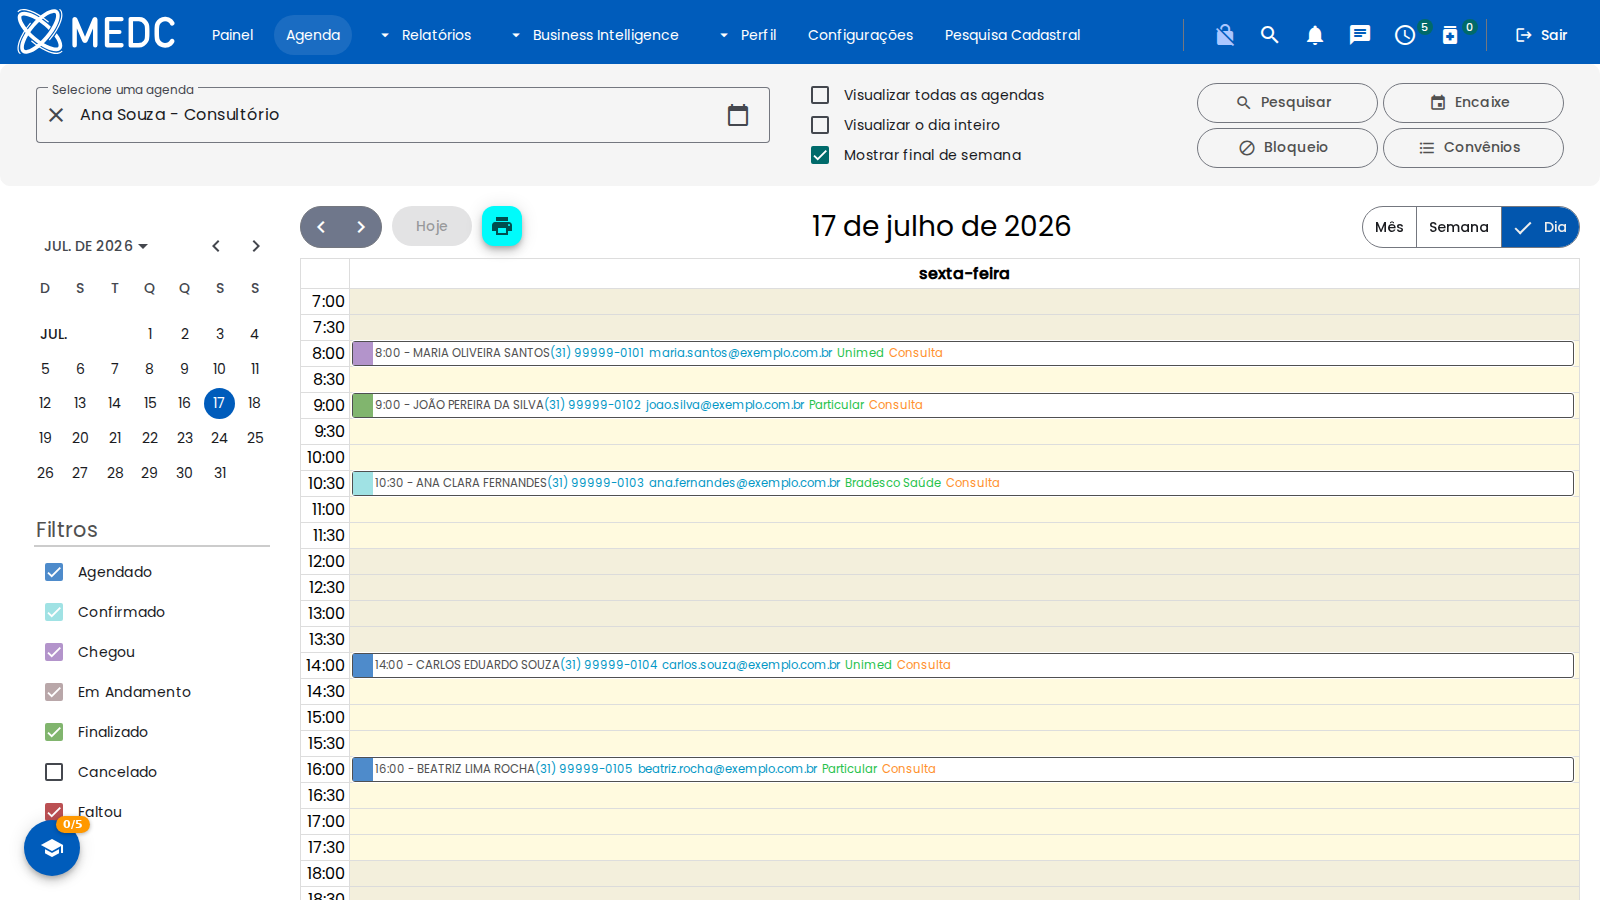Viewport: 1600px width, 900px height.
Task: Open the Painel menu item
Action: pyautogui.click(x=232, y=35)
